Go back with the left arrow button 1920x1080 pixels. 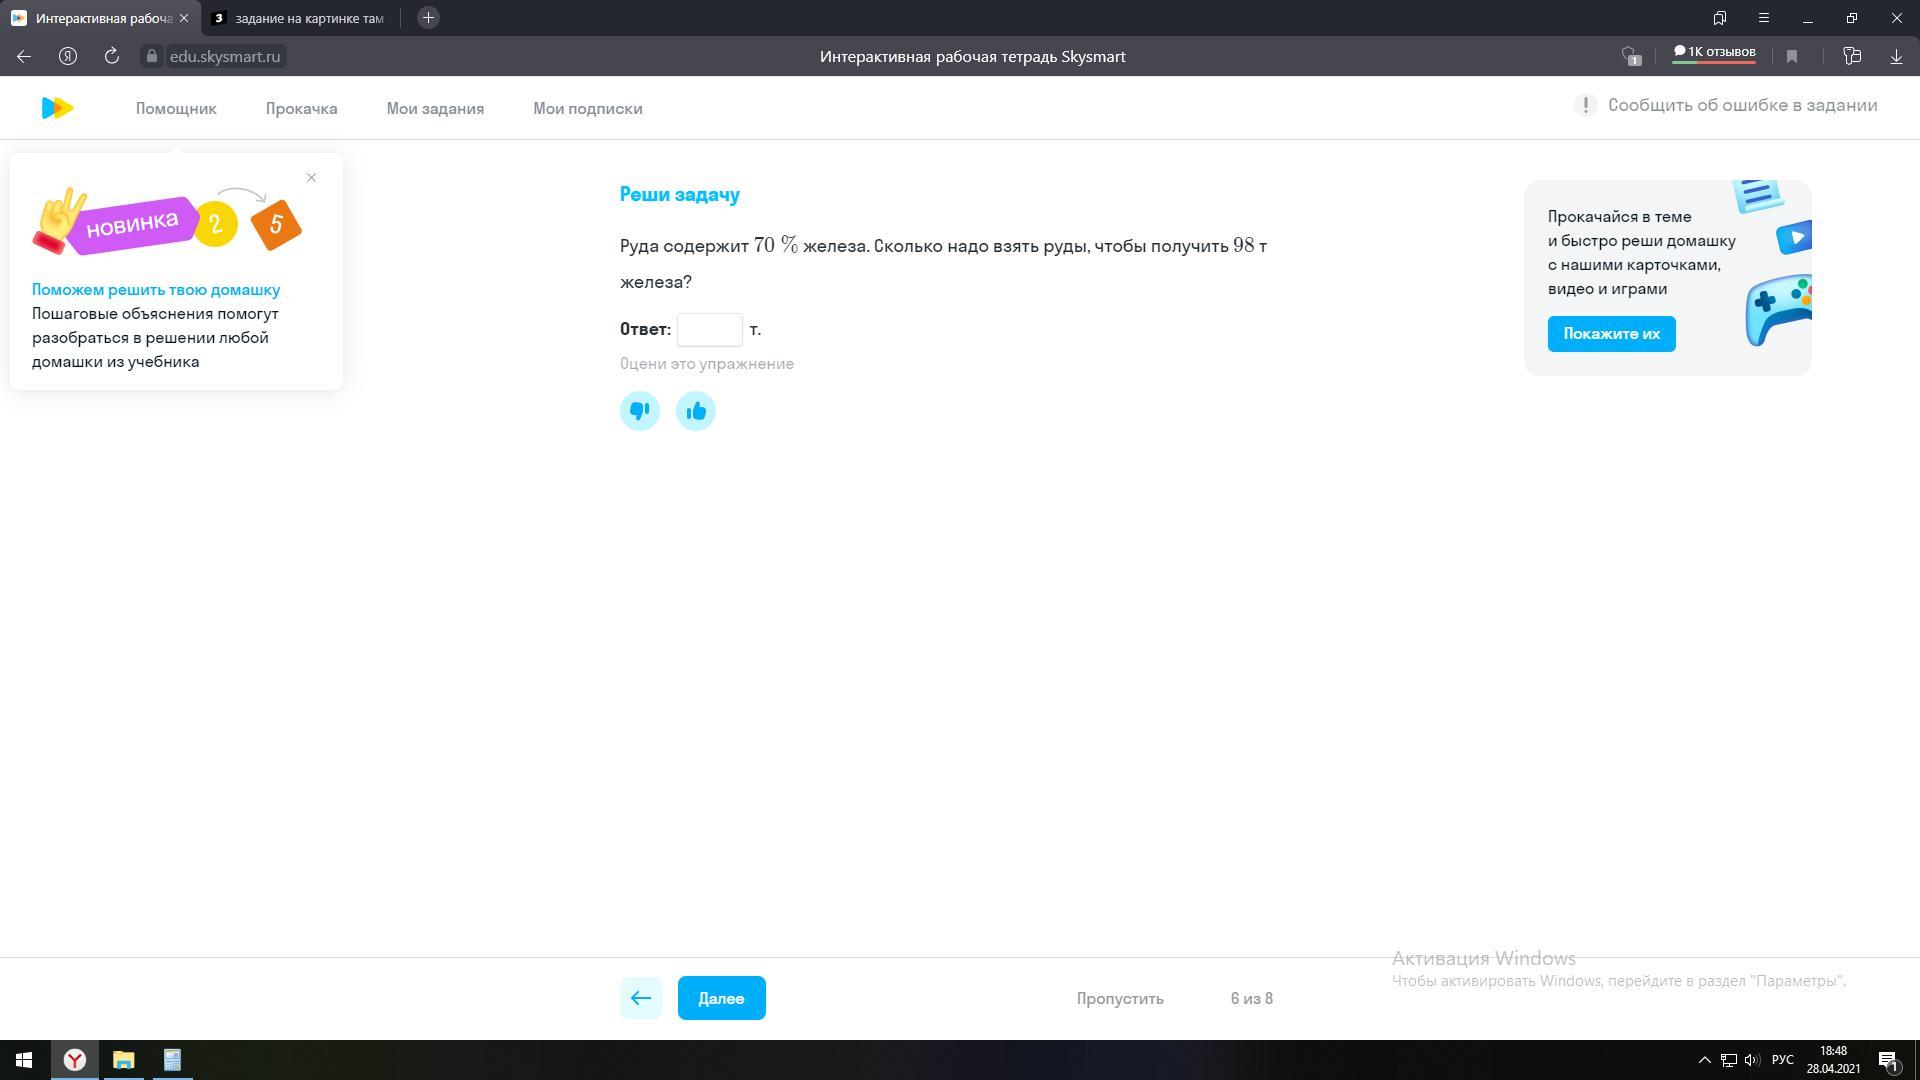[641, 998]
